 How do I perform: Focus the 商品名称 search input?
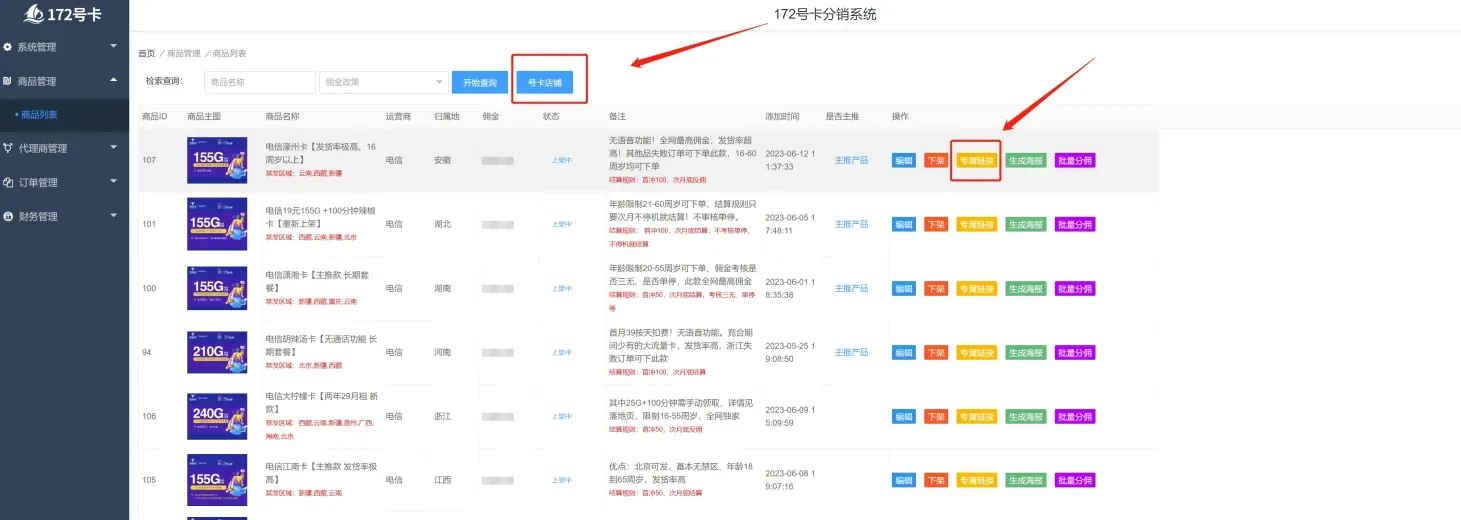click(x=258, y=82)
